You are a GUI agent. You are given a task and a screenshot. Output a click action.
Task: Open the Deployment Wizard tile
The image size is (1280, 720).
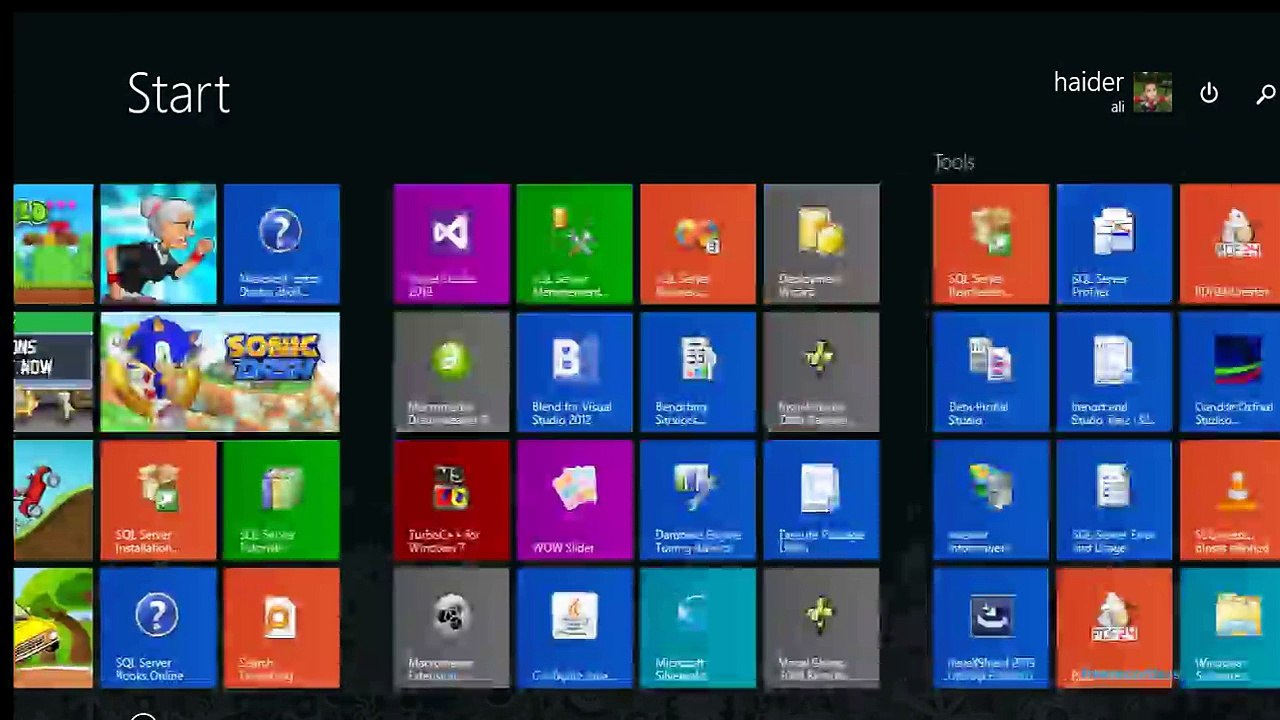[x=822, y=244]
